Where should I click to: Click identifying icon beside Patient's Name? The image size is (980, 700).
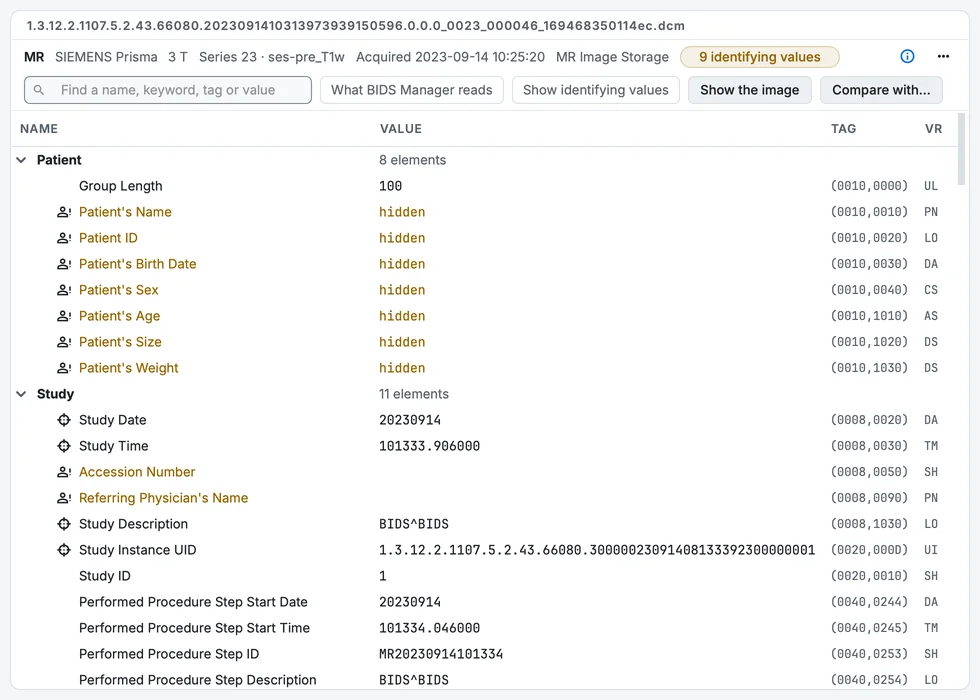coord(64,212)
